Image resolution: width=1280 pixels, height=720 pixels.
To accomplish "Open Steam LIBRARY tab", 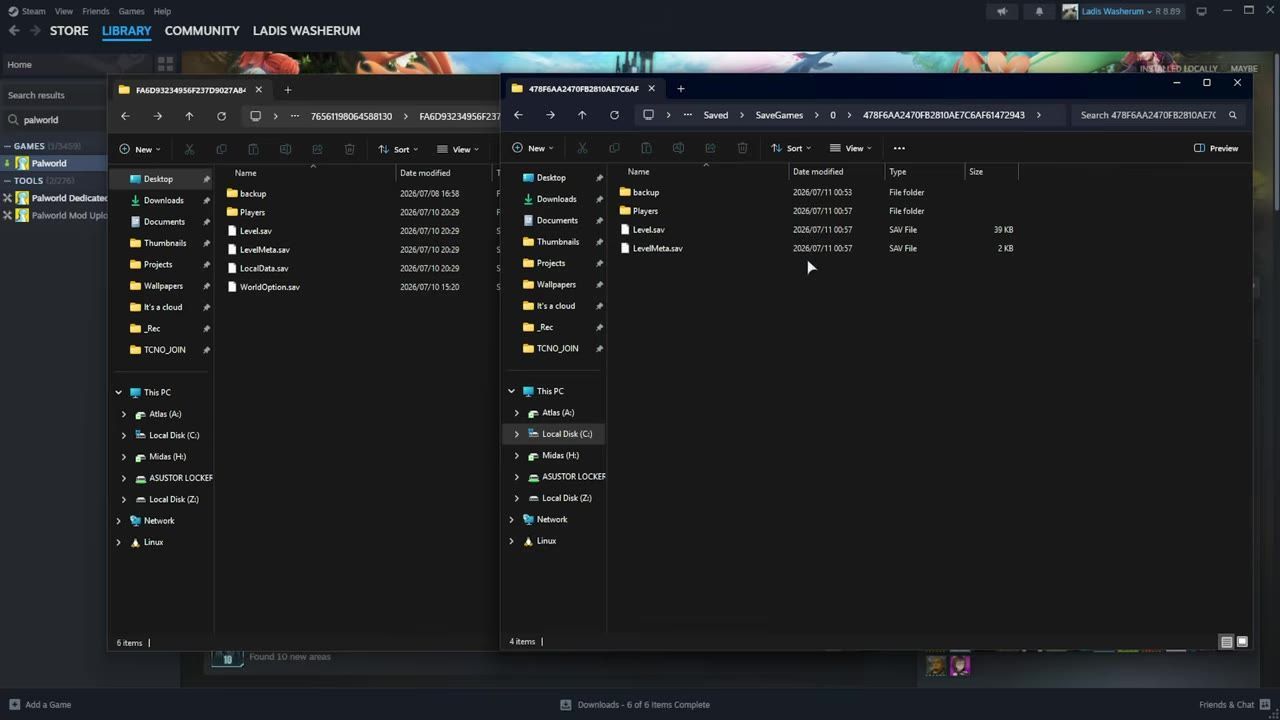I will (x=126, y=31).
